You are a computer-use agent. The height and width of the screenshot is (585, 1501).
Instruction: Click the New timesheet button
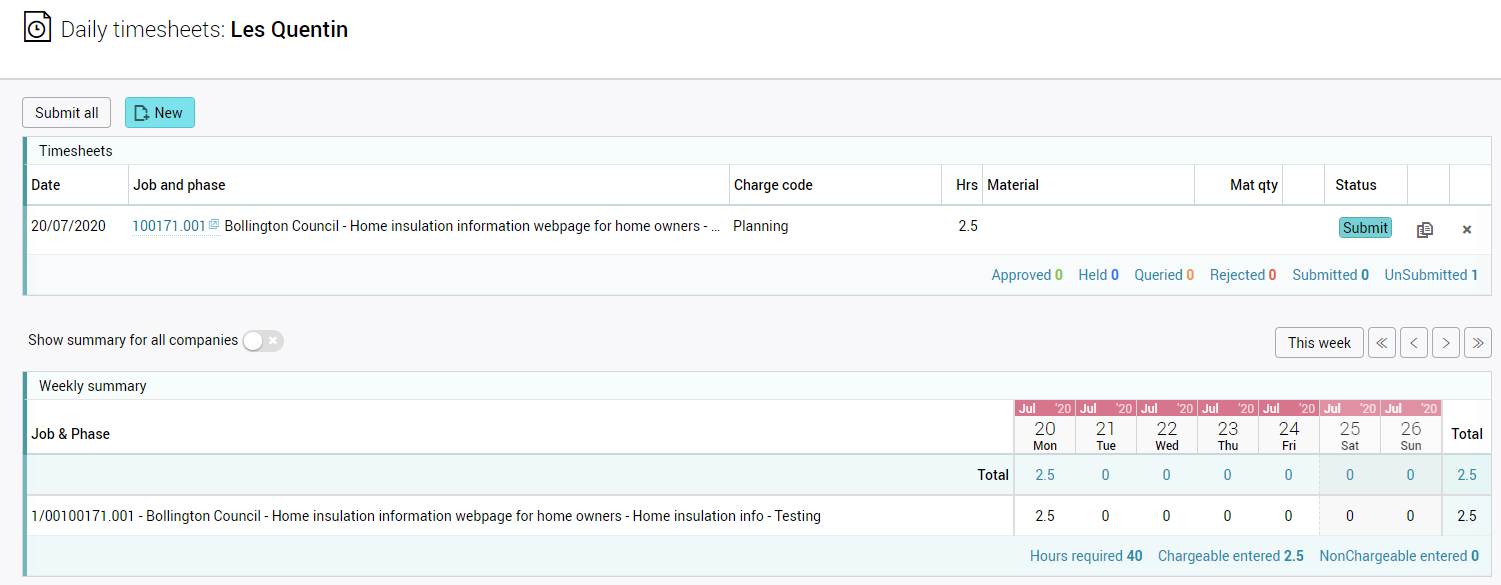tap(159, 113)
